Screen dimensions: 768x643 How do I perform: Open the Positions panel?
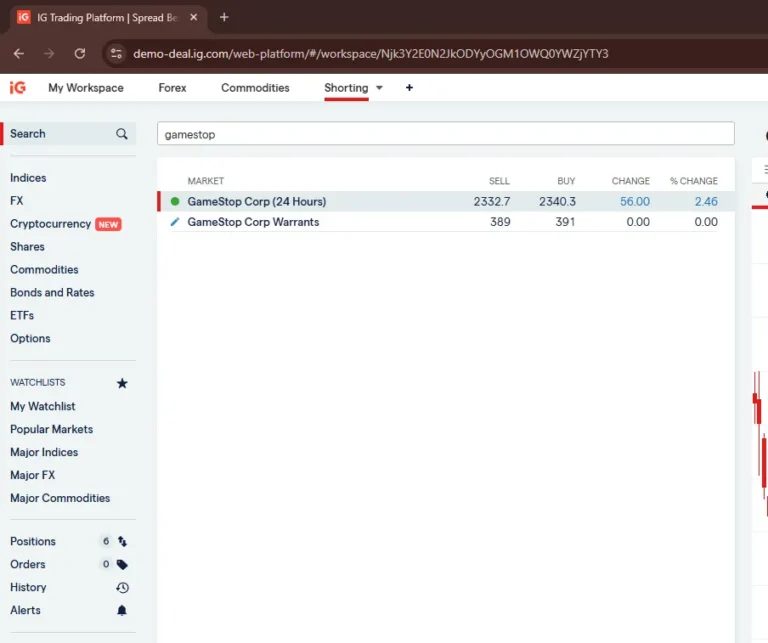pyautogui.click(x=33, y=541)
